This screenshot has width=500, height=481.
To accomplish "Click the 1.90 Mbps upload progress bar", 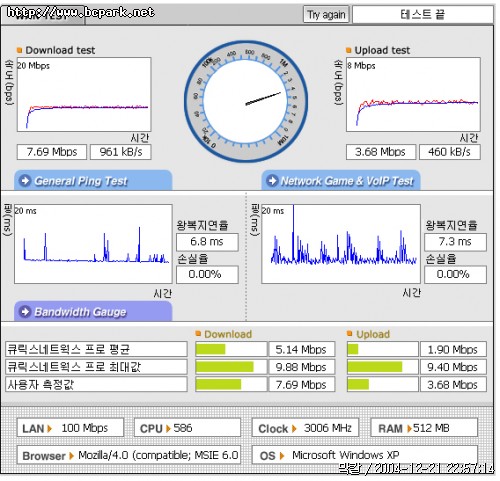I will (x=382, y=349).
